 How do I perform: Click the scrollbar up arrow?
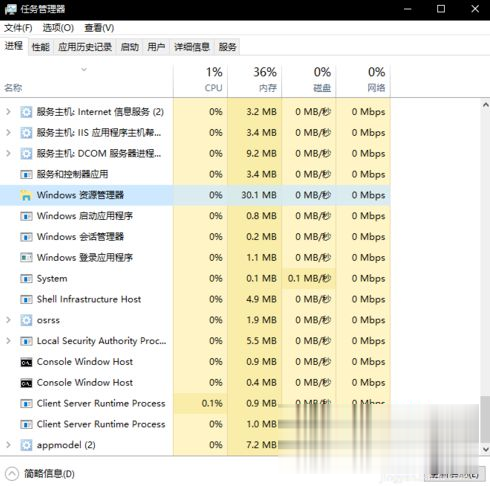485,105
